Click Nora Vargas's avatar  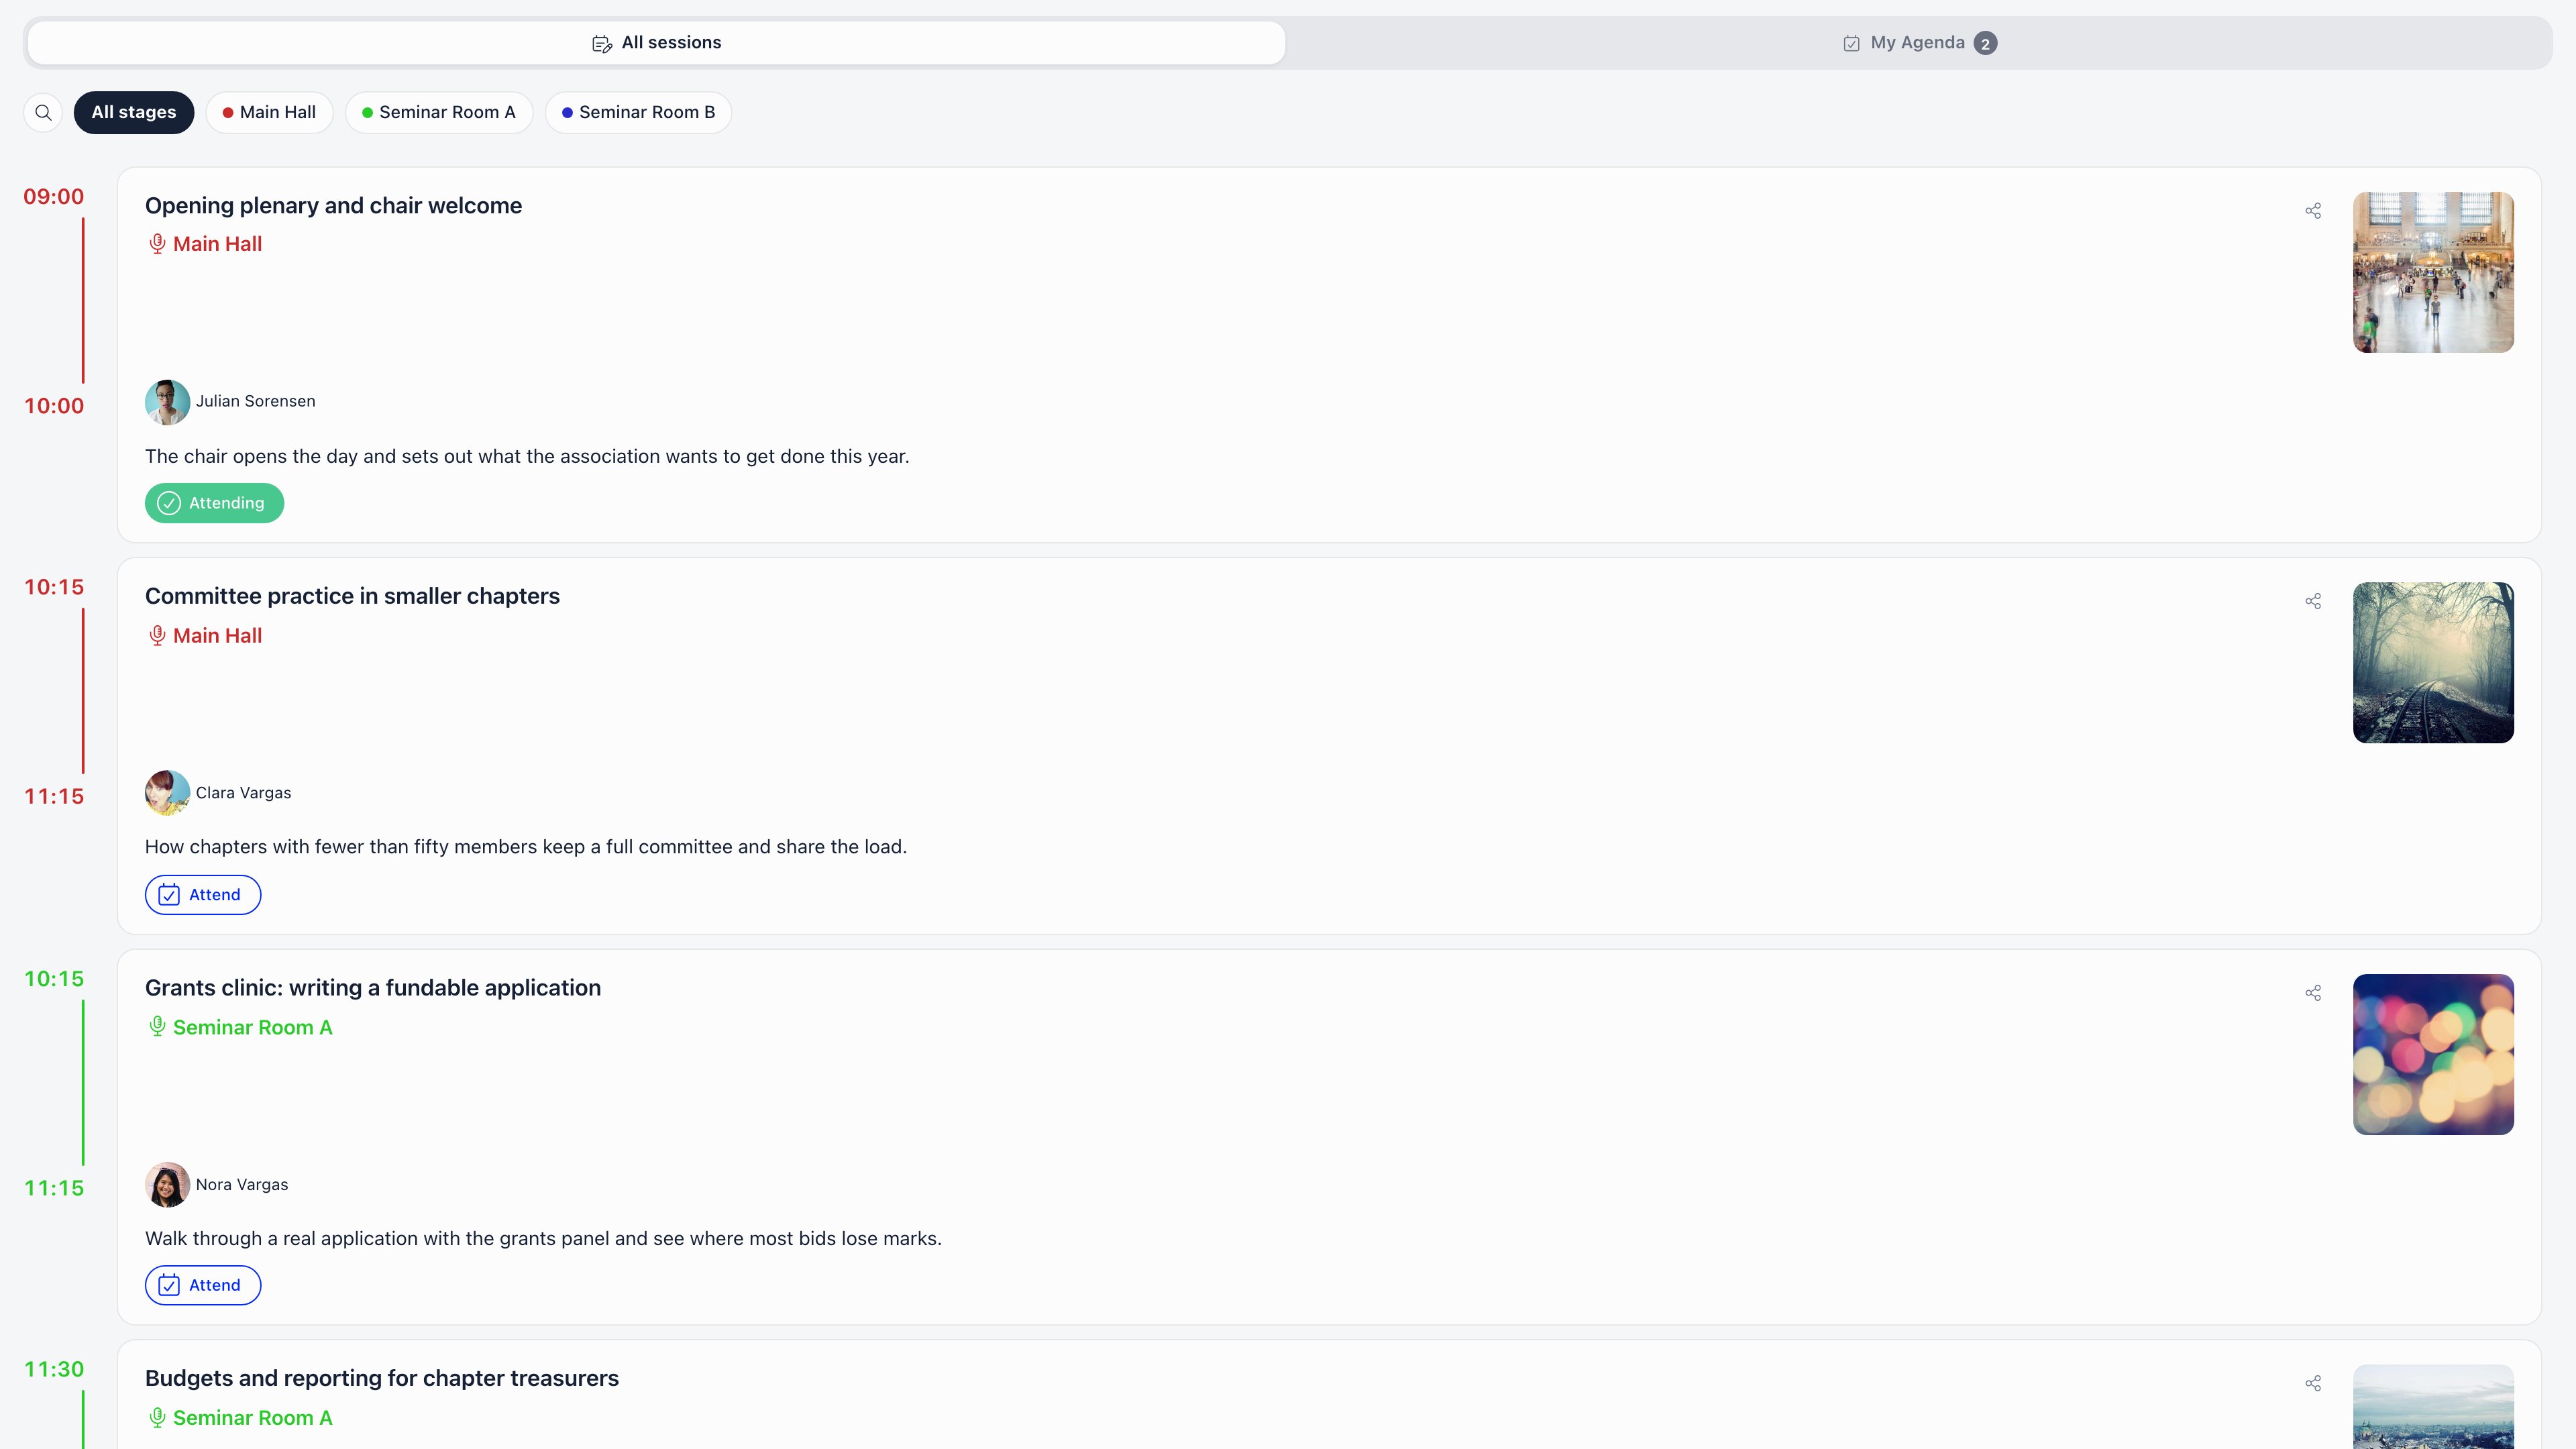pos(167,1185)
